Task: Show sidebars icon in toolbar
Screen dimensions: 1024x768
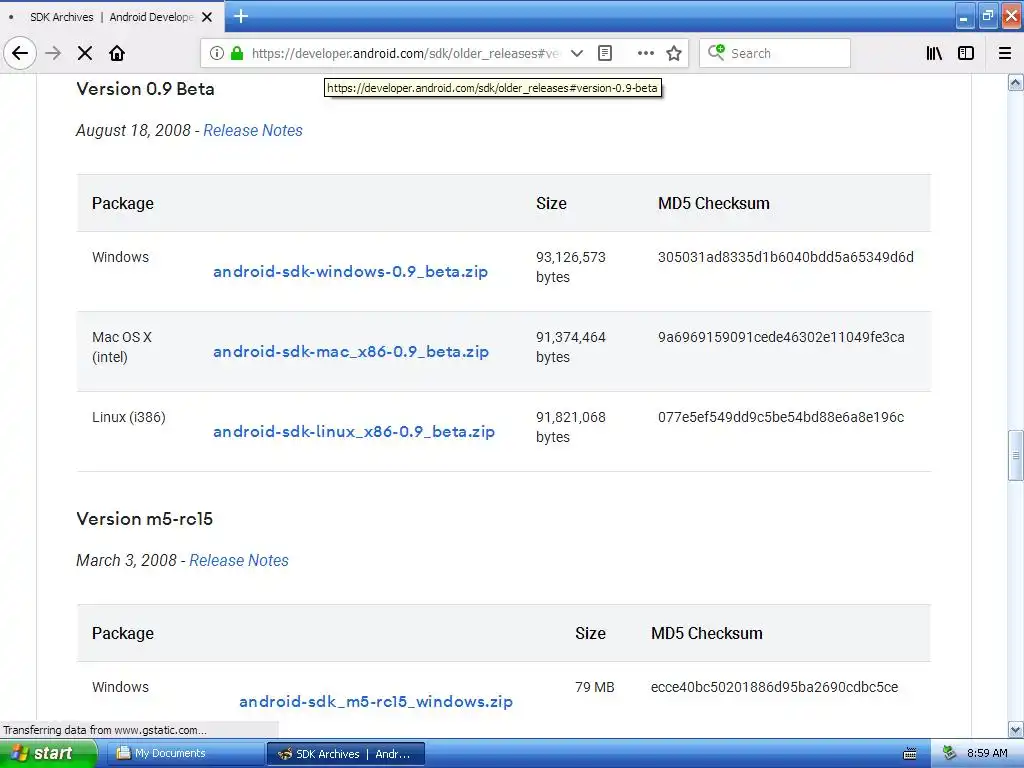Action: point(966,53)
